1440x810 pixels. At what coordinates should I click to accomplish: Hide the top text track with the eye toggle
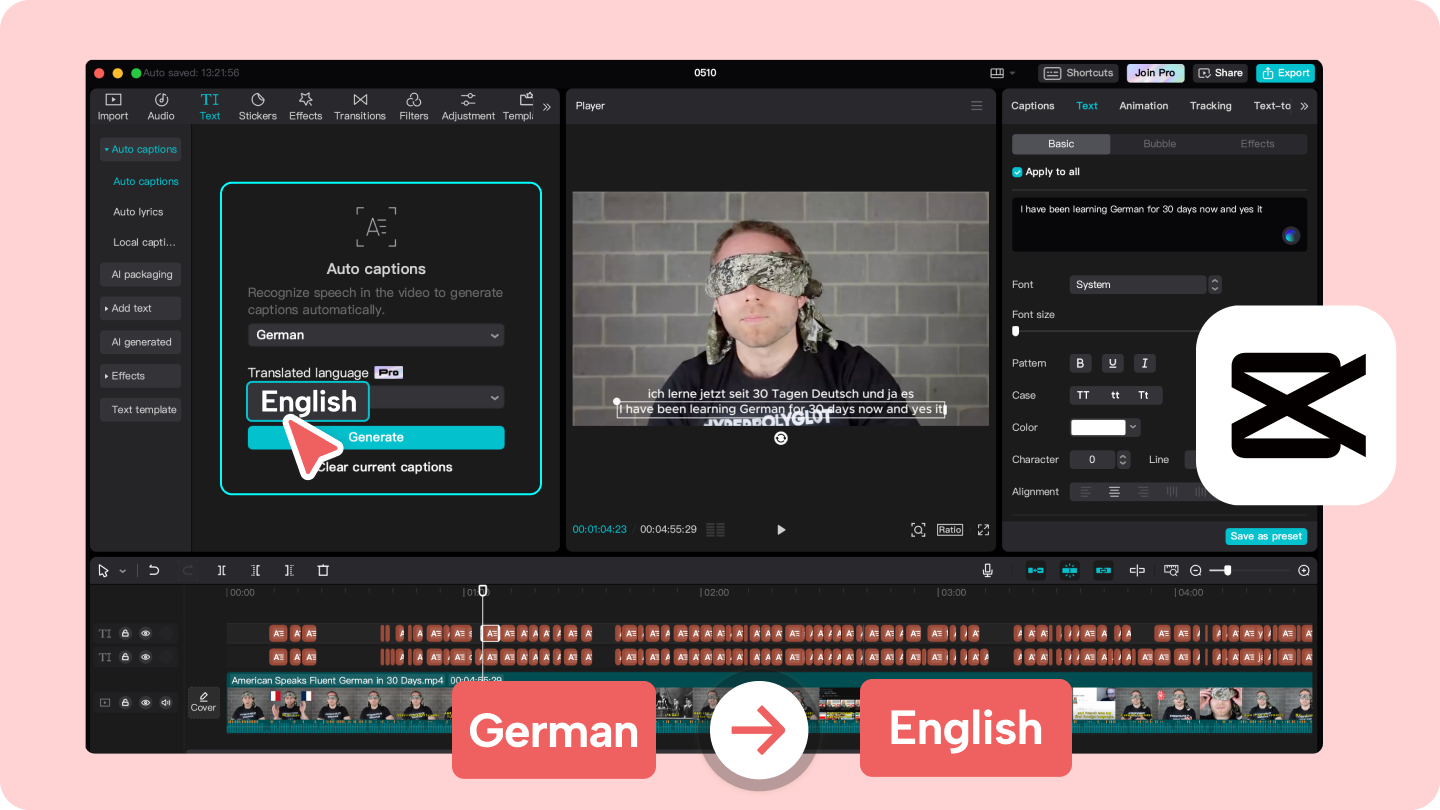click(x=145, y=633)
